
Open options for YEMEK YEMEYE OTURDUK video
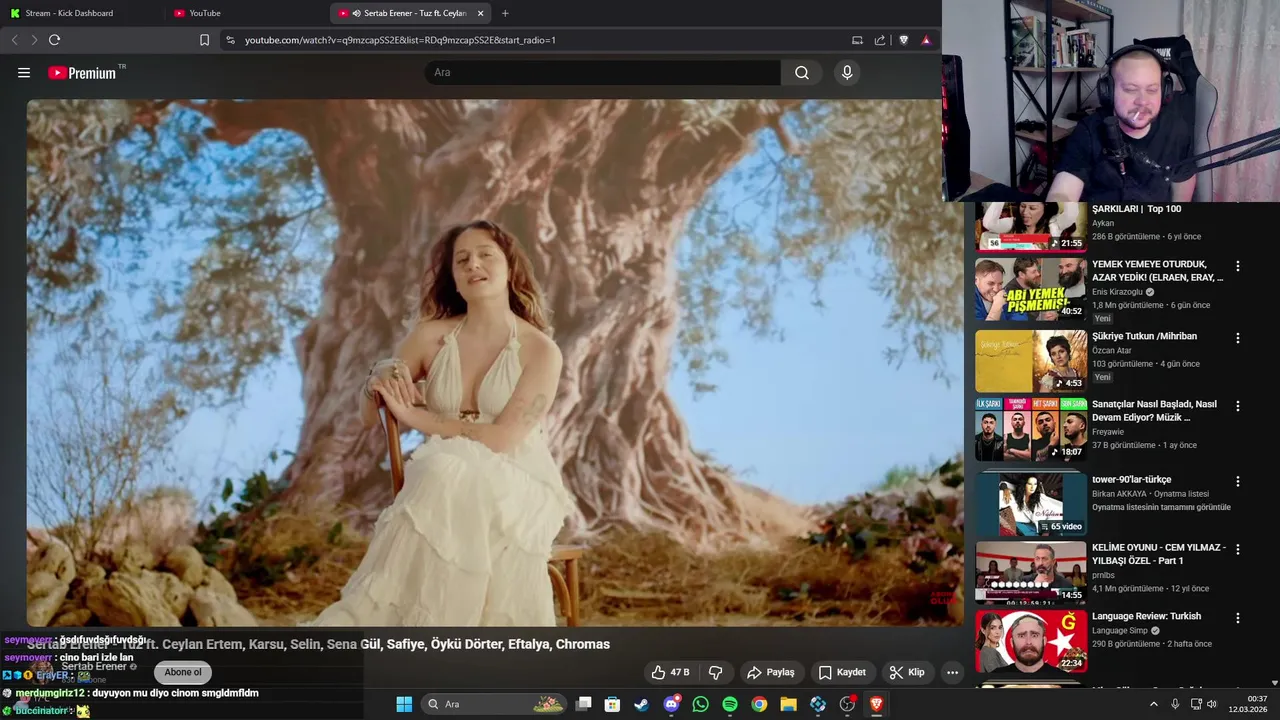[1238, 266]
